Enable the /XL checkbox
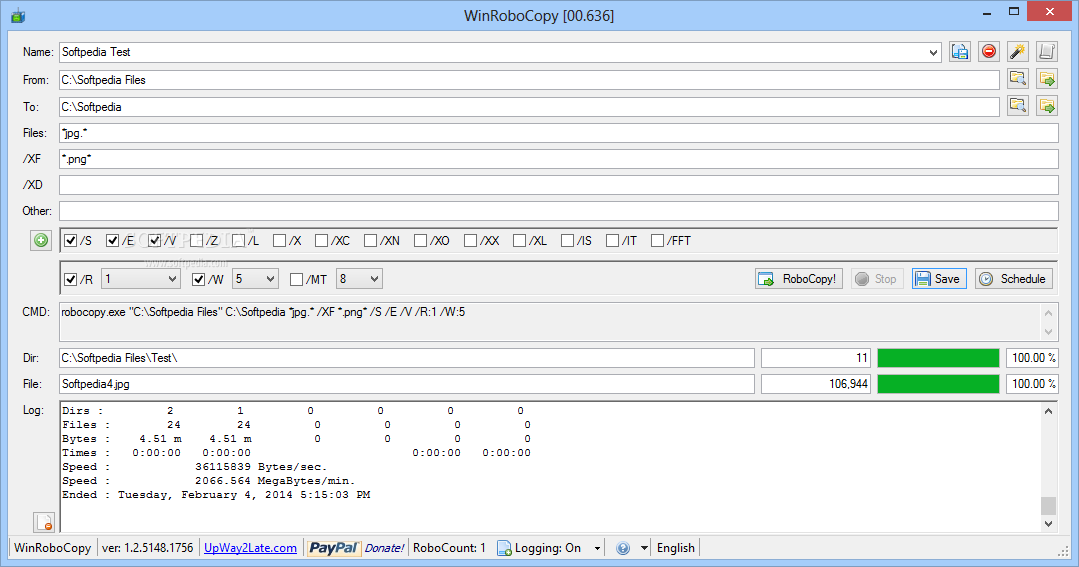This screenshot has height=567, width=1079. [x=520, y=241]
